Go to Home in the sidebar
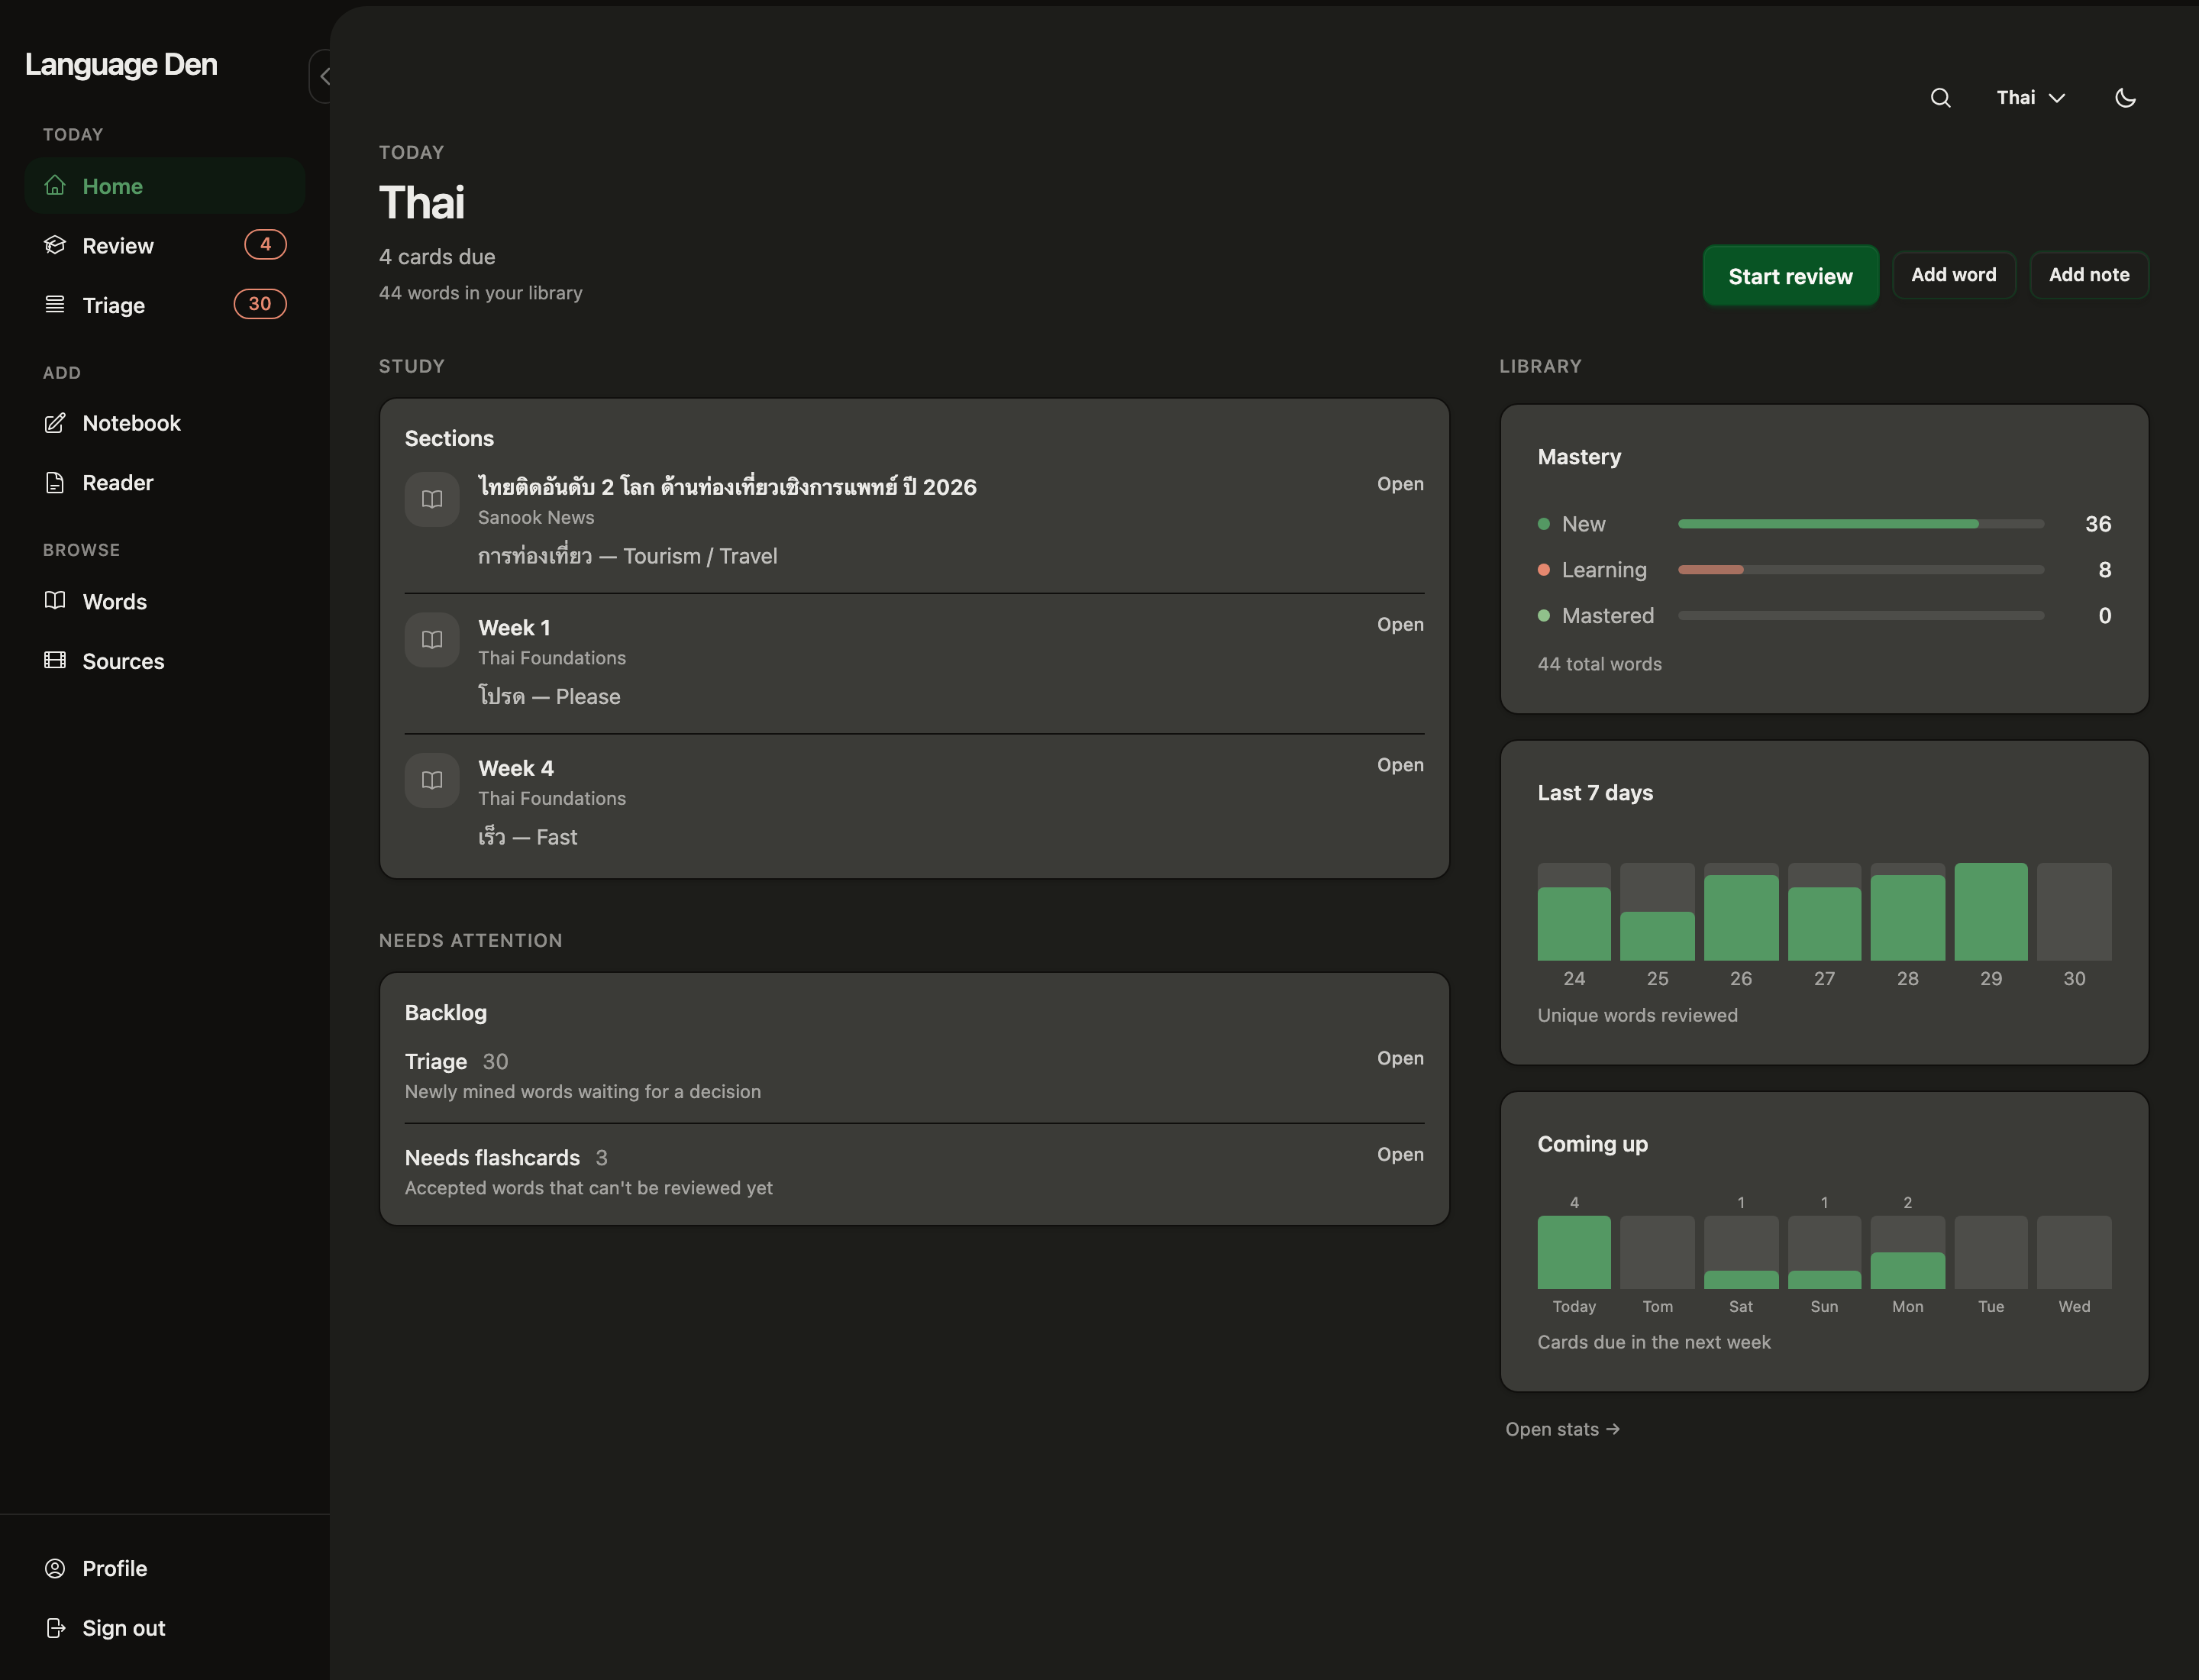 (165, 185)
